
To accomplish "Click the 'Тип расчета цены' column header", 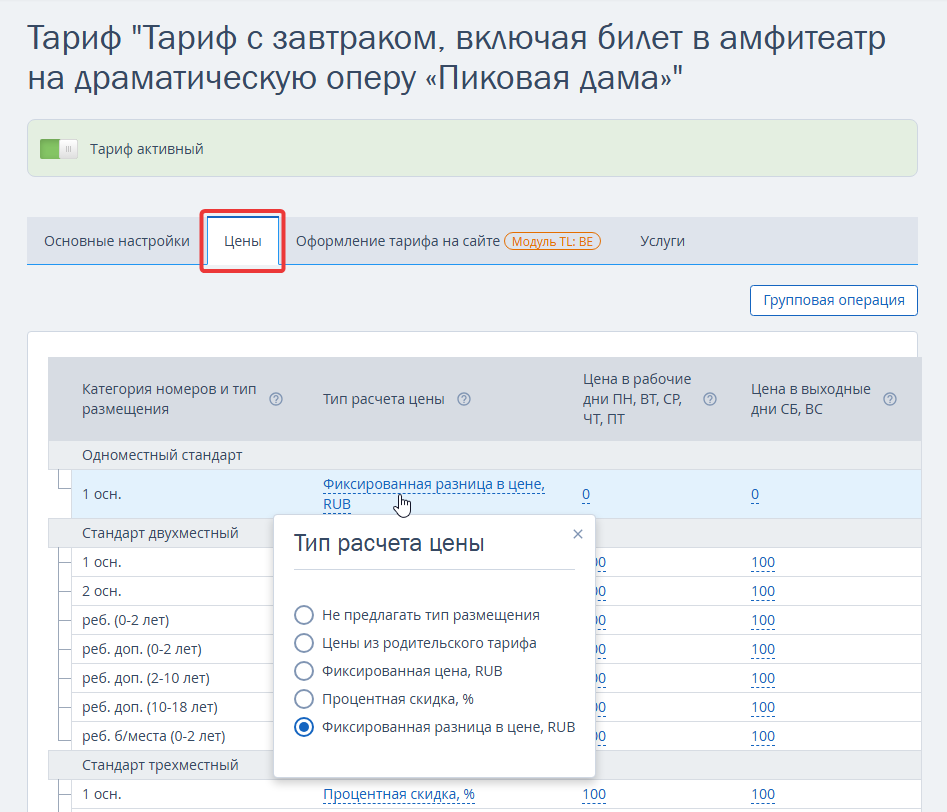I will click(x=384, y=399).
